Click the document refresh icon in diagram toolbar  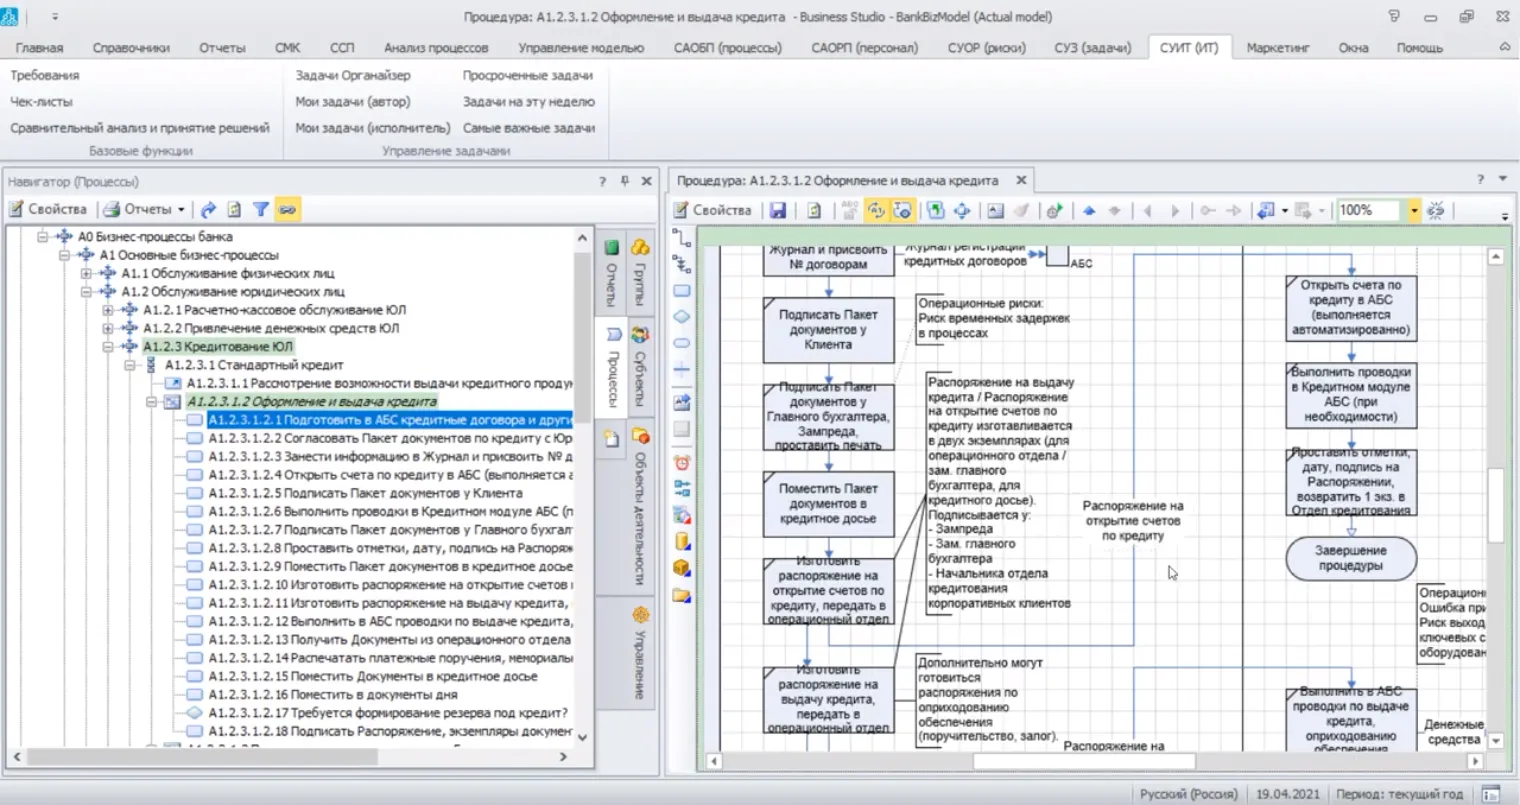pos(814,210)
